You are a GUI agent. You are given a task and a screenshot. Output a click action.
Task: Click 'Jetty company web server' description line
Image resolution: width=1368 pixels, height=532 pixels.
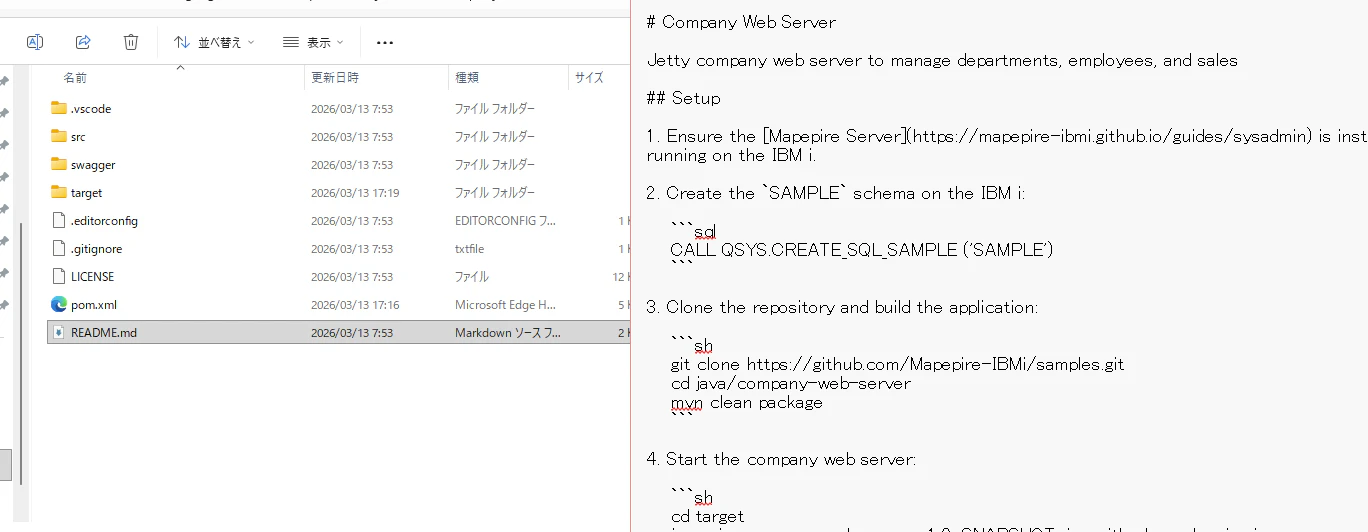tap(942, 60)
